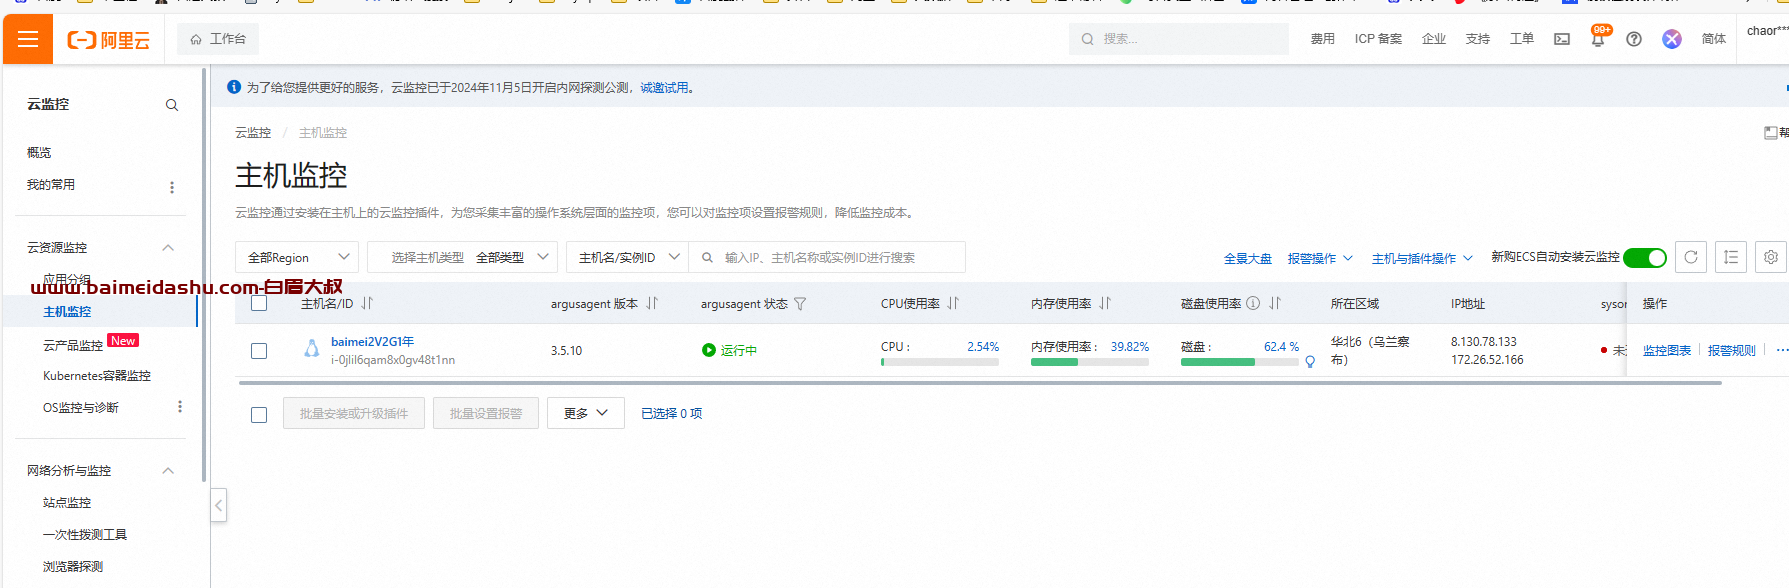The height and width of the screenshot is (588, 1789).
Task: Click the CPU usage progress bar
Action: coord(940,362)
